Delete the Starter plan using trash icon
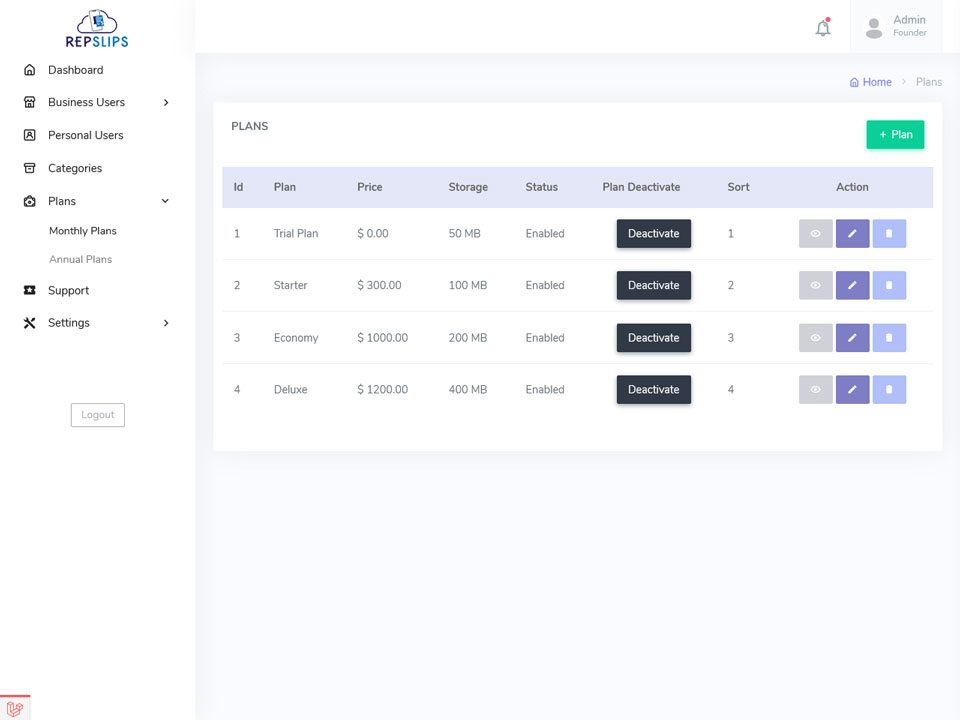 (889, 285)
